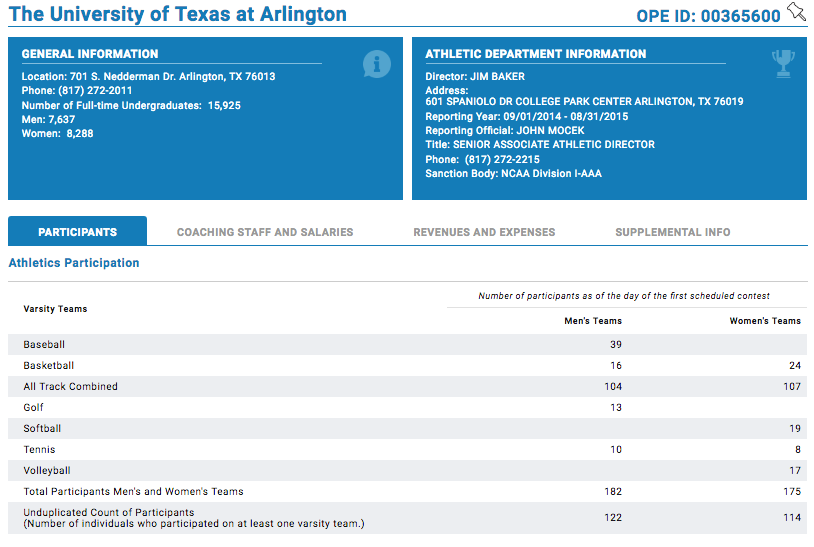Click Volleyball women's count 17

coord(795,471)
